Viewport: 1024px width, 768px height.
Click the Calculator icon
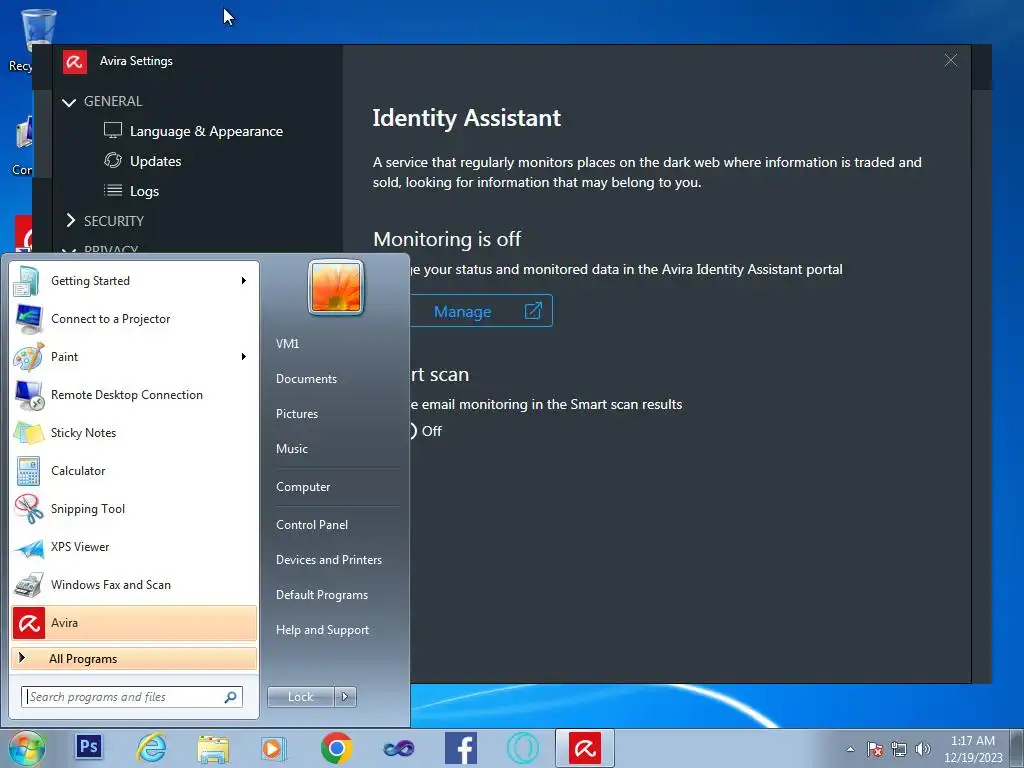[x=28, y=472]
